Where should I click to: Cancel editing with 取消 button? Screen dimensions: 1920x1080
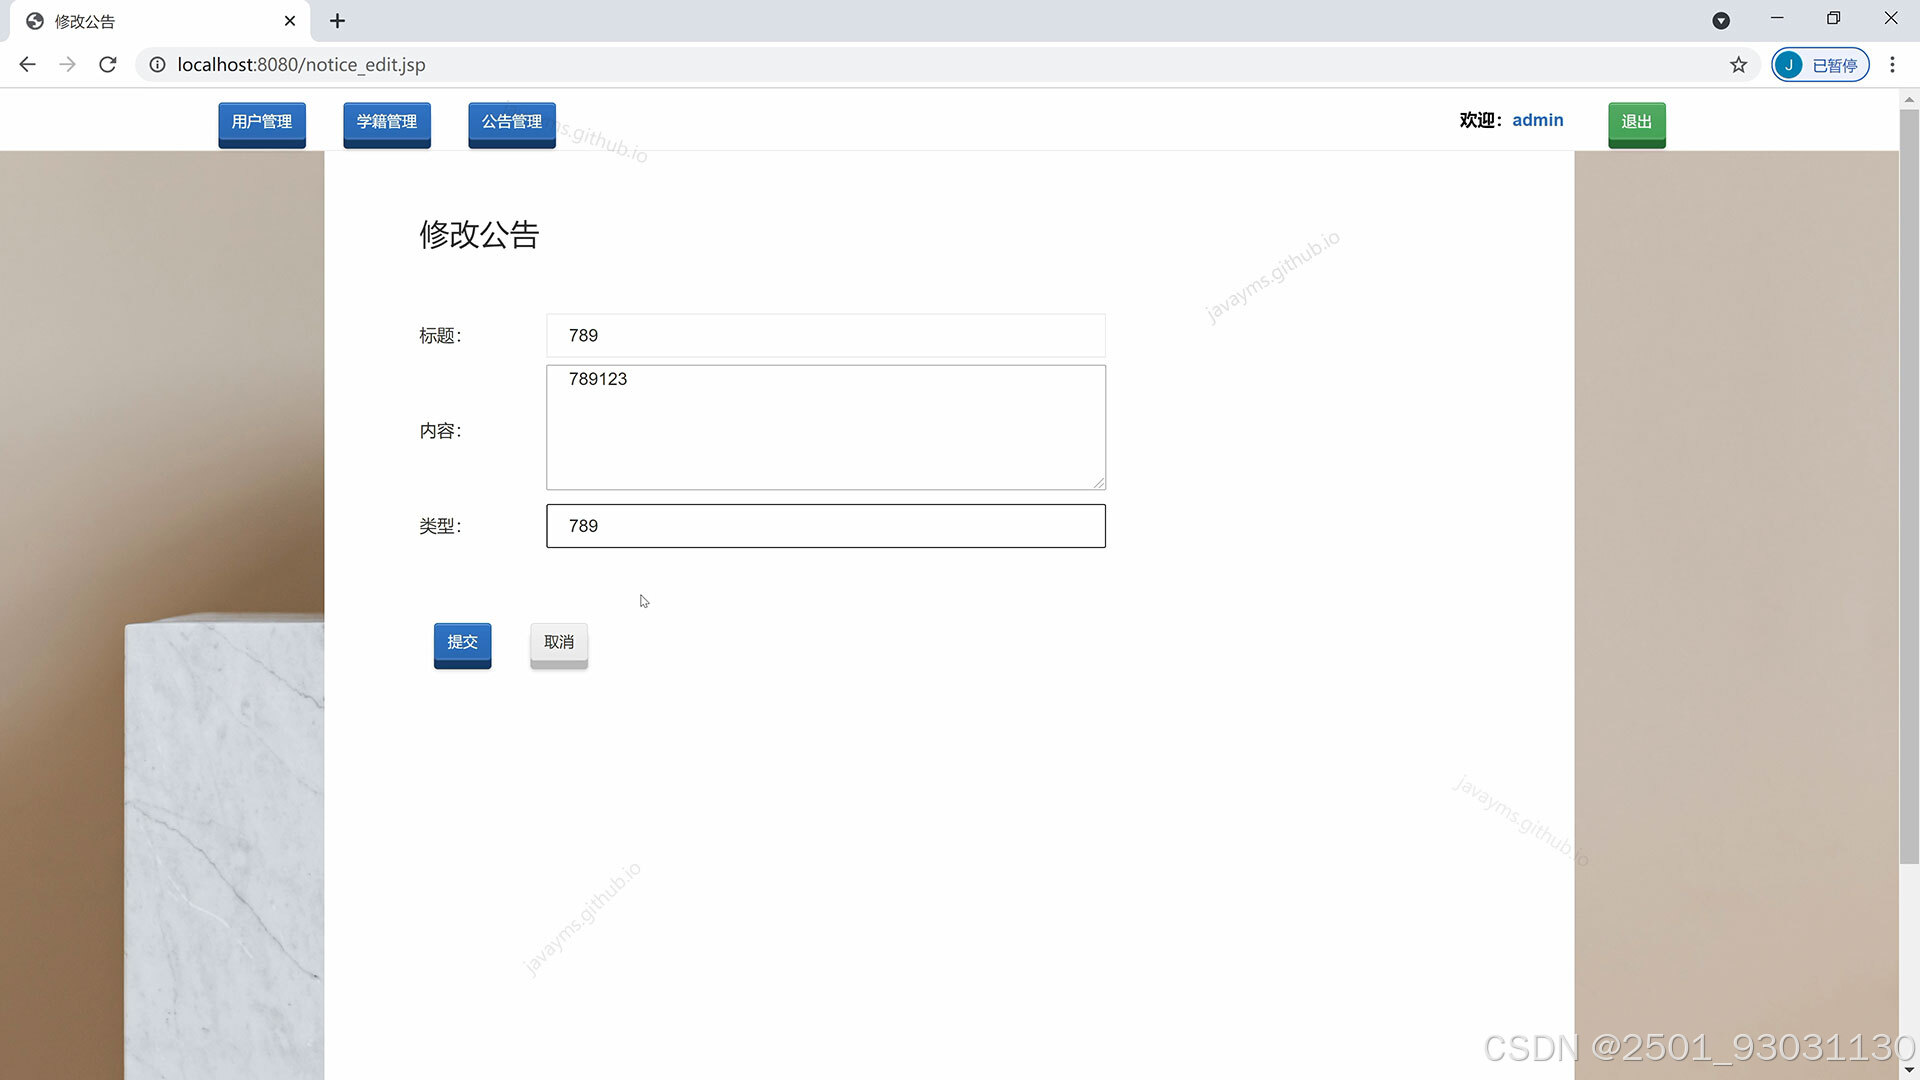[559, 645]
